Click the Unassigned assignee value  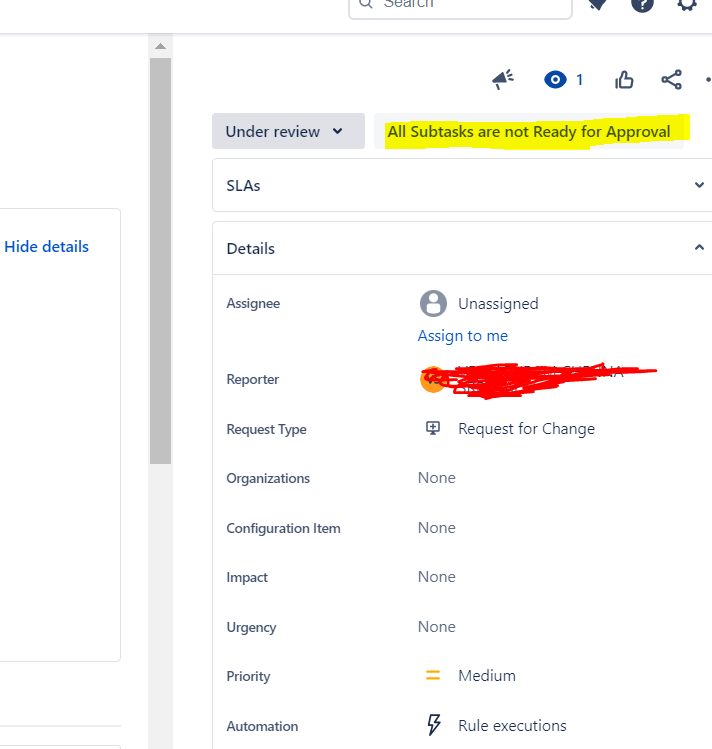point(498,304)
